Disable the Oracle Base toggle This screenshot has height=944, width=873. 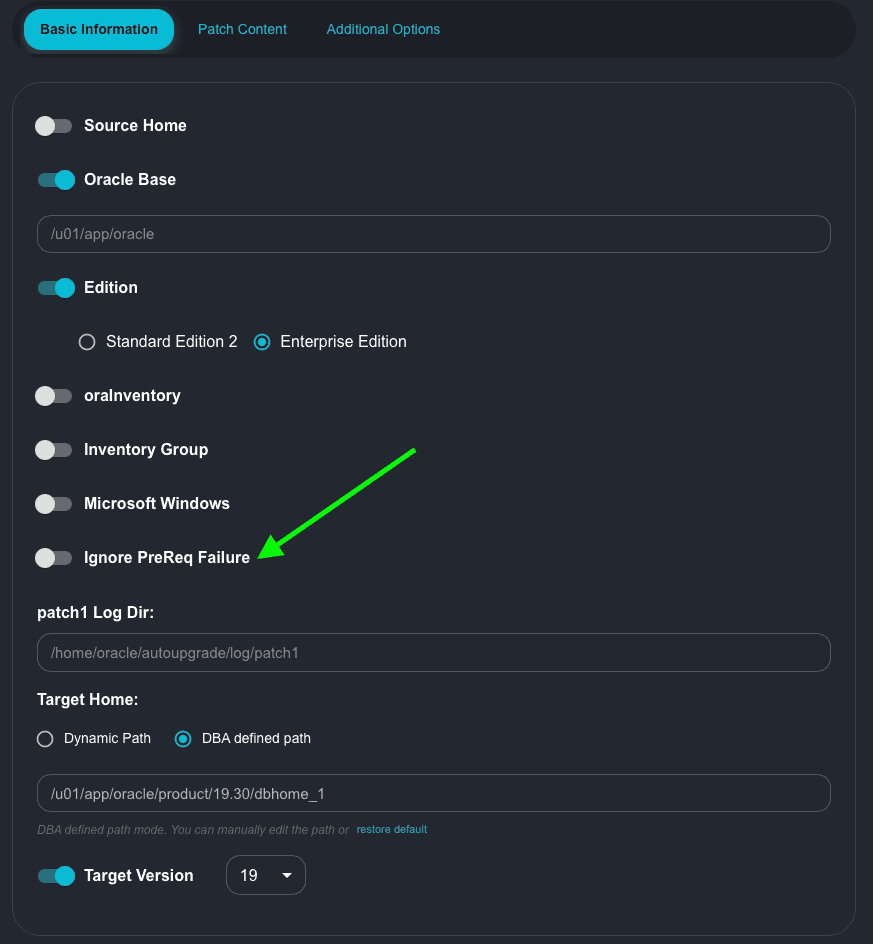click(56, 180)
